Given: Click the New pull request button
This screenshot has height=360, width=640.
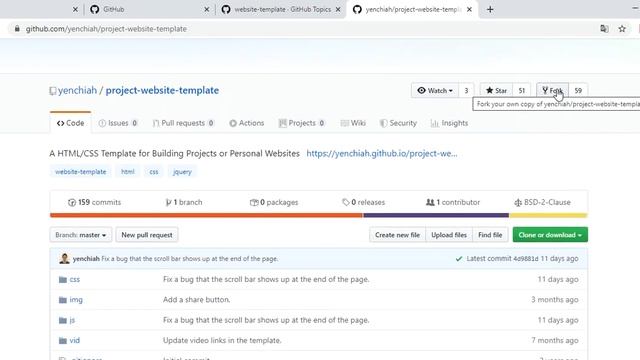Looking at the screenshot, I should (147, 235).
